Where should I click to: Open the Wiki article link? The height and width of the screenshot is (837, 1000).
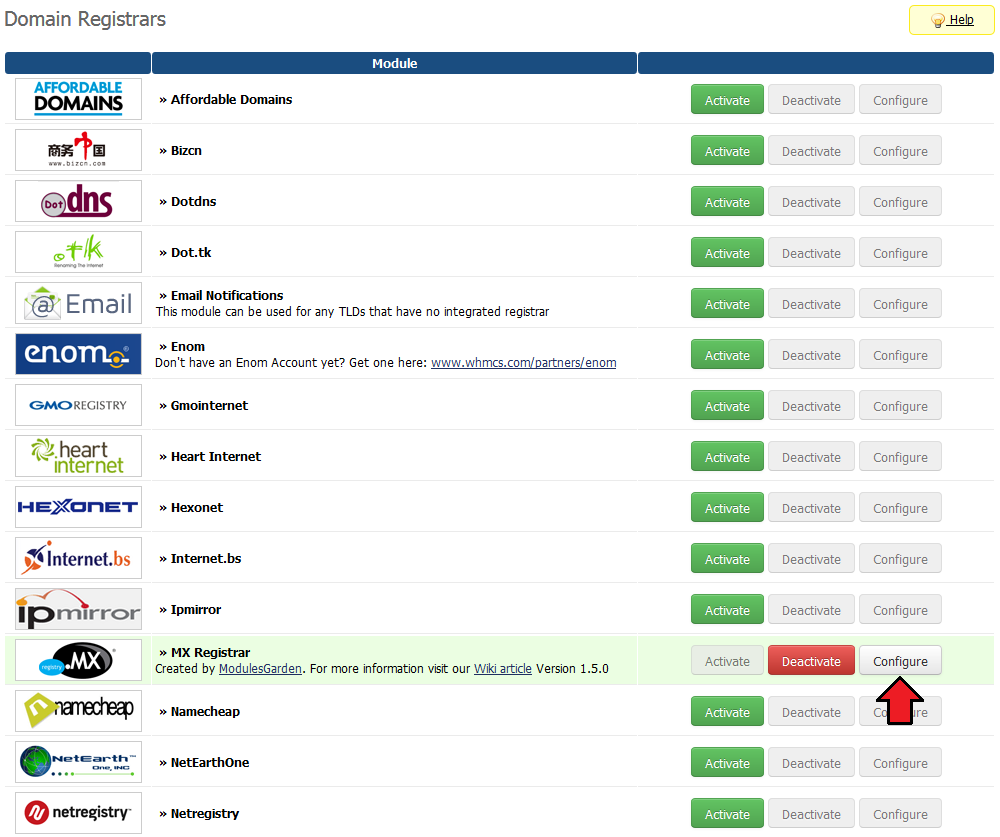pyautogui.click(x=503, y=669)
